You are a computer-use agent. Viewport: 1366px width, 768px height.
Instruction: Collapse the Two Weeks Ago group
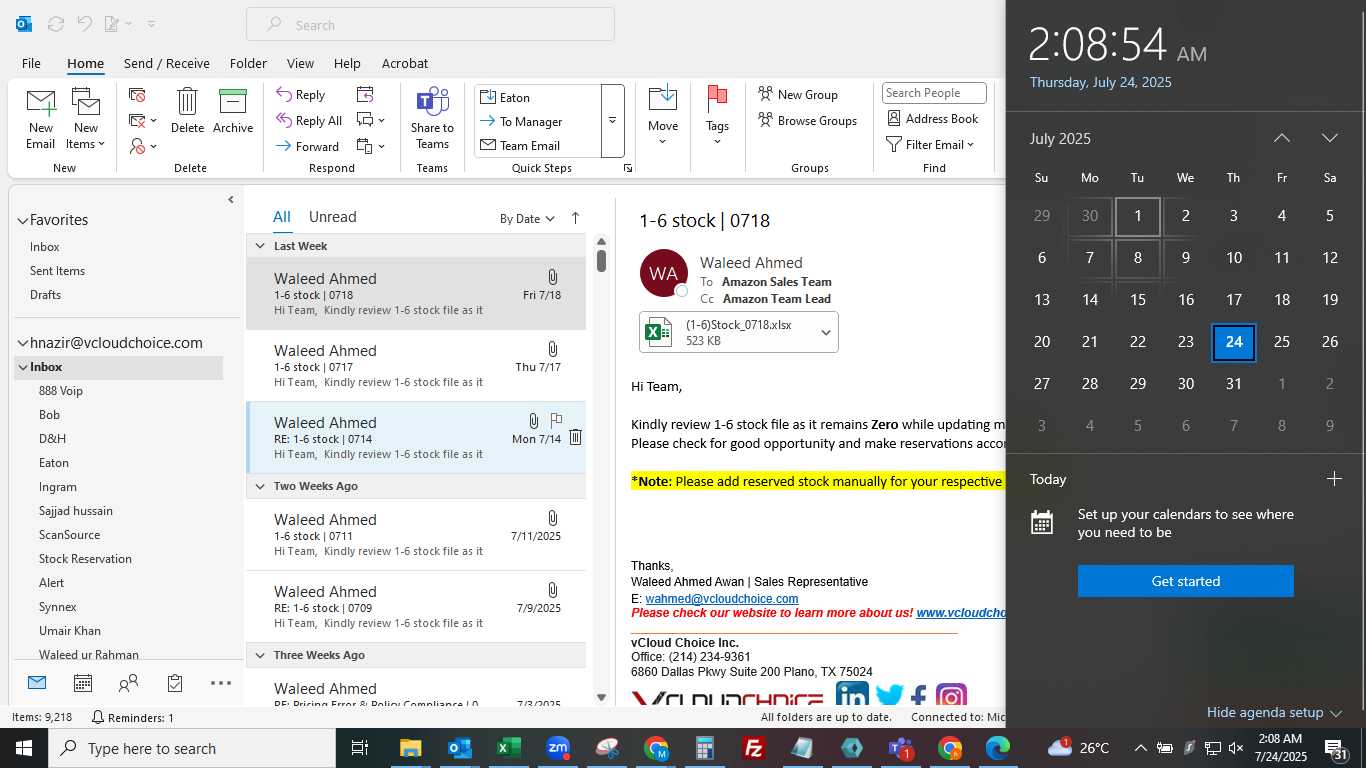260,486
